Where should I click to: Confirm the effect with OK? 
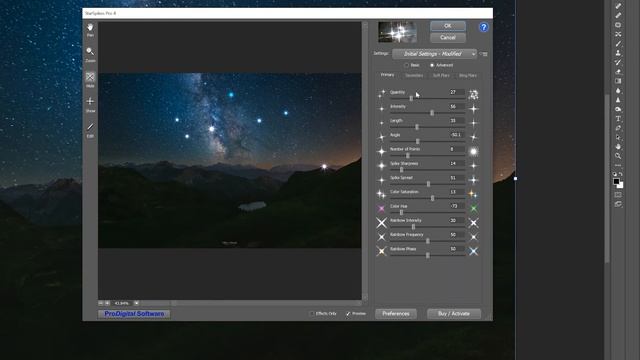(448, 26)
